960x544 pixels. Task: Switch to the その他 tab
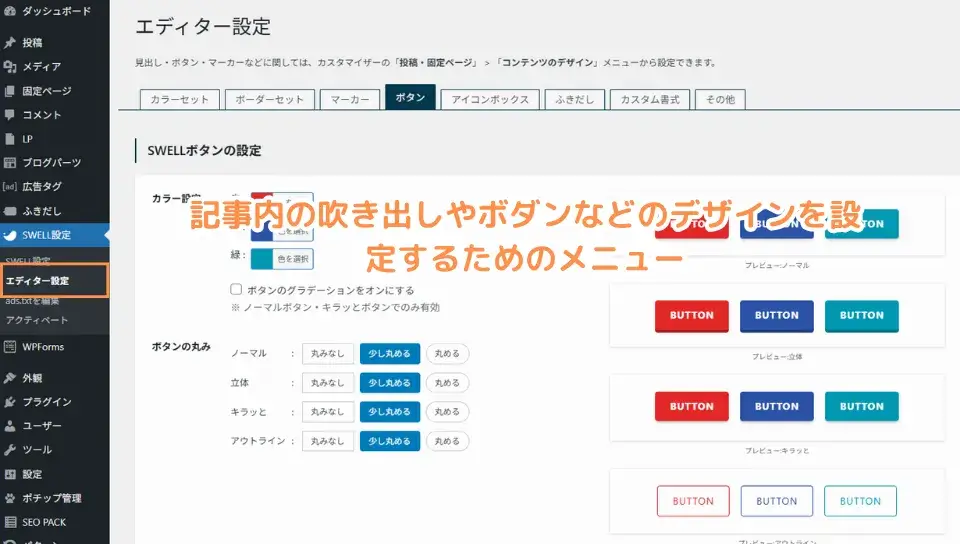[x=720, y=99]
